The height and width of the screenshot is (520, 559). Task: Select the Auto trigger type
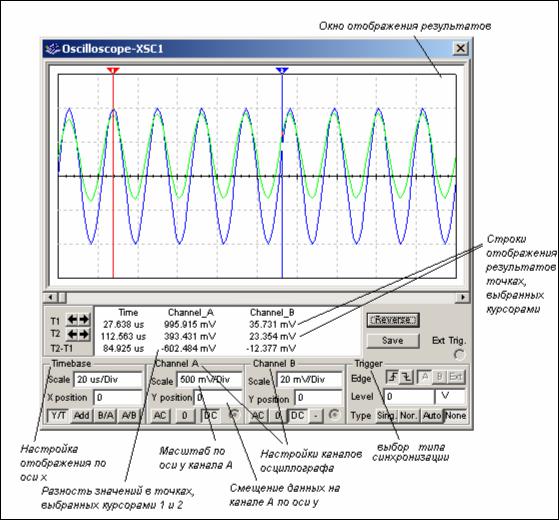coord(432,416)
